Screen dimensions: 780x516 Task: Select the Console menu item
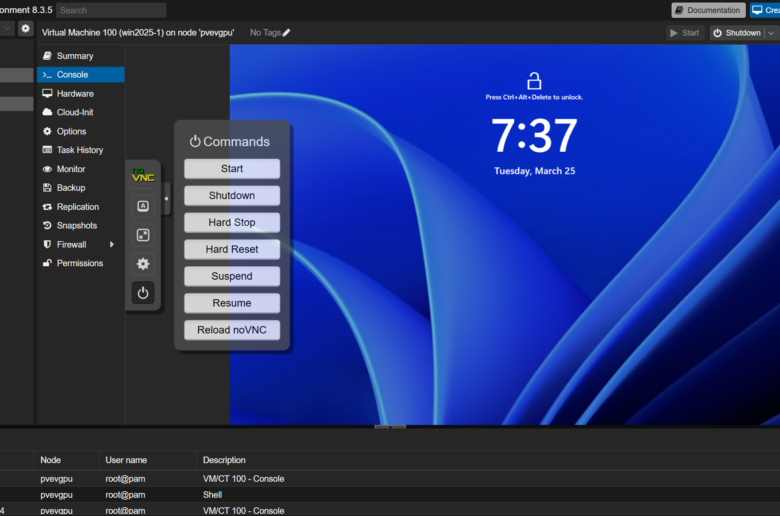click(81, 75)
